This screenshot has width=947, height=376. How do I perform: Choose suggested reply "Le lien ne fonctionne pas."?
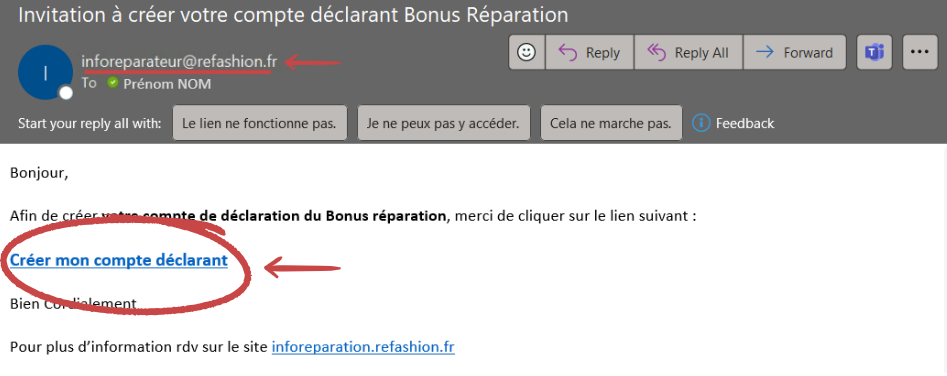click(260, 123)
